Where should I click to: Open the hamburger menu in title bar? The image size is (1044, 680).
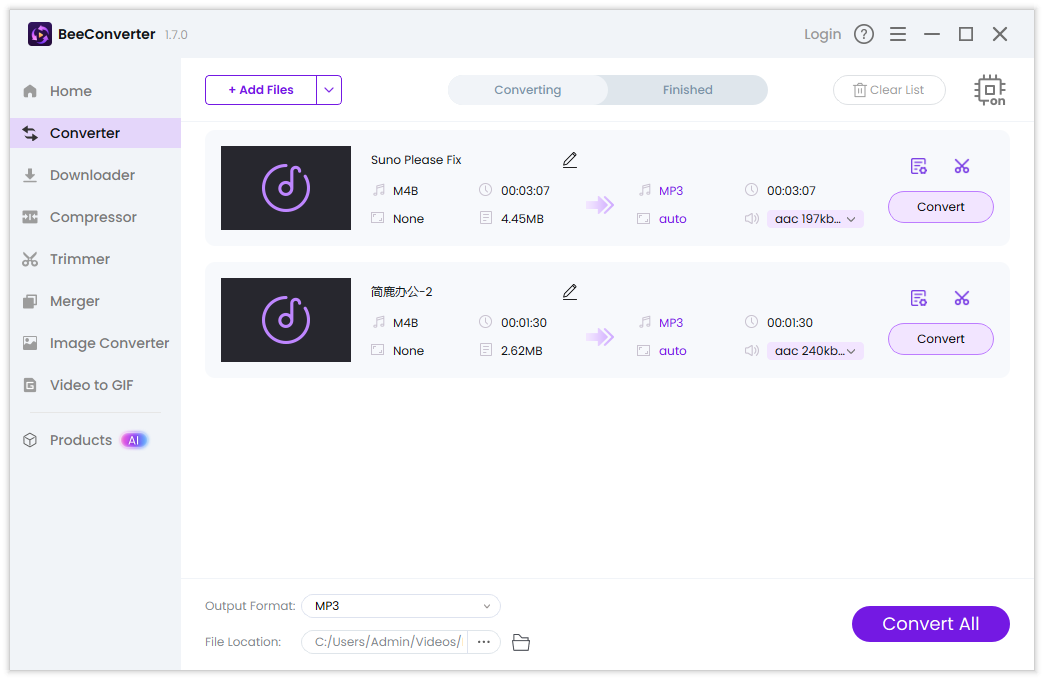pyautogui.click(x=898, y=34)
